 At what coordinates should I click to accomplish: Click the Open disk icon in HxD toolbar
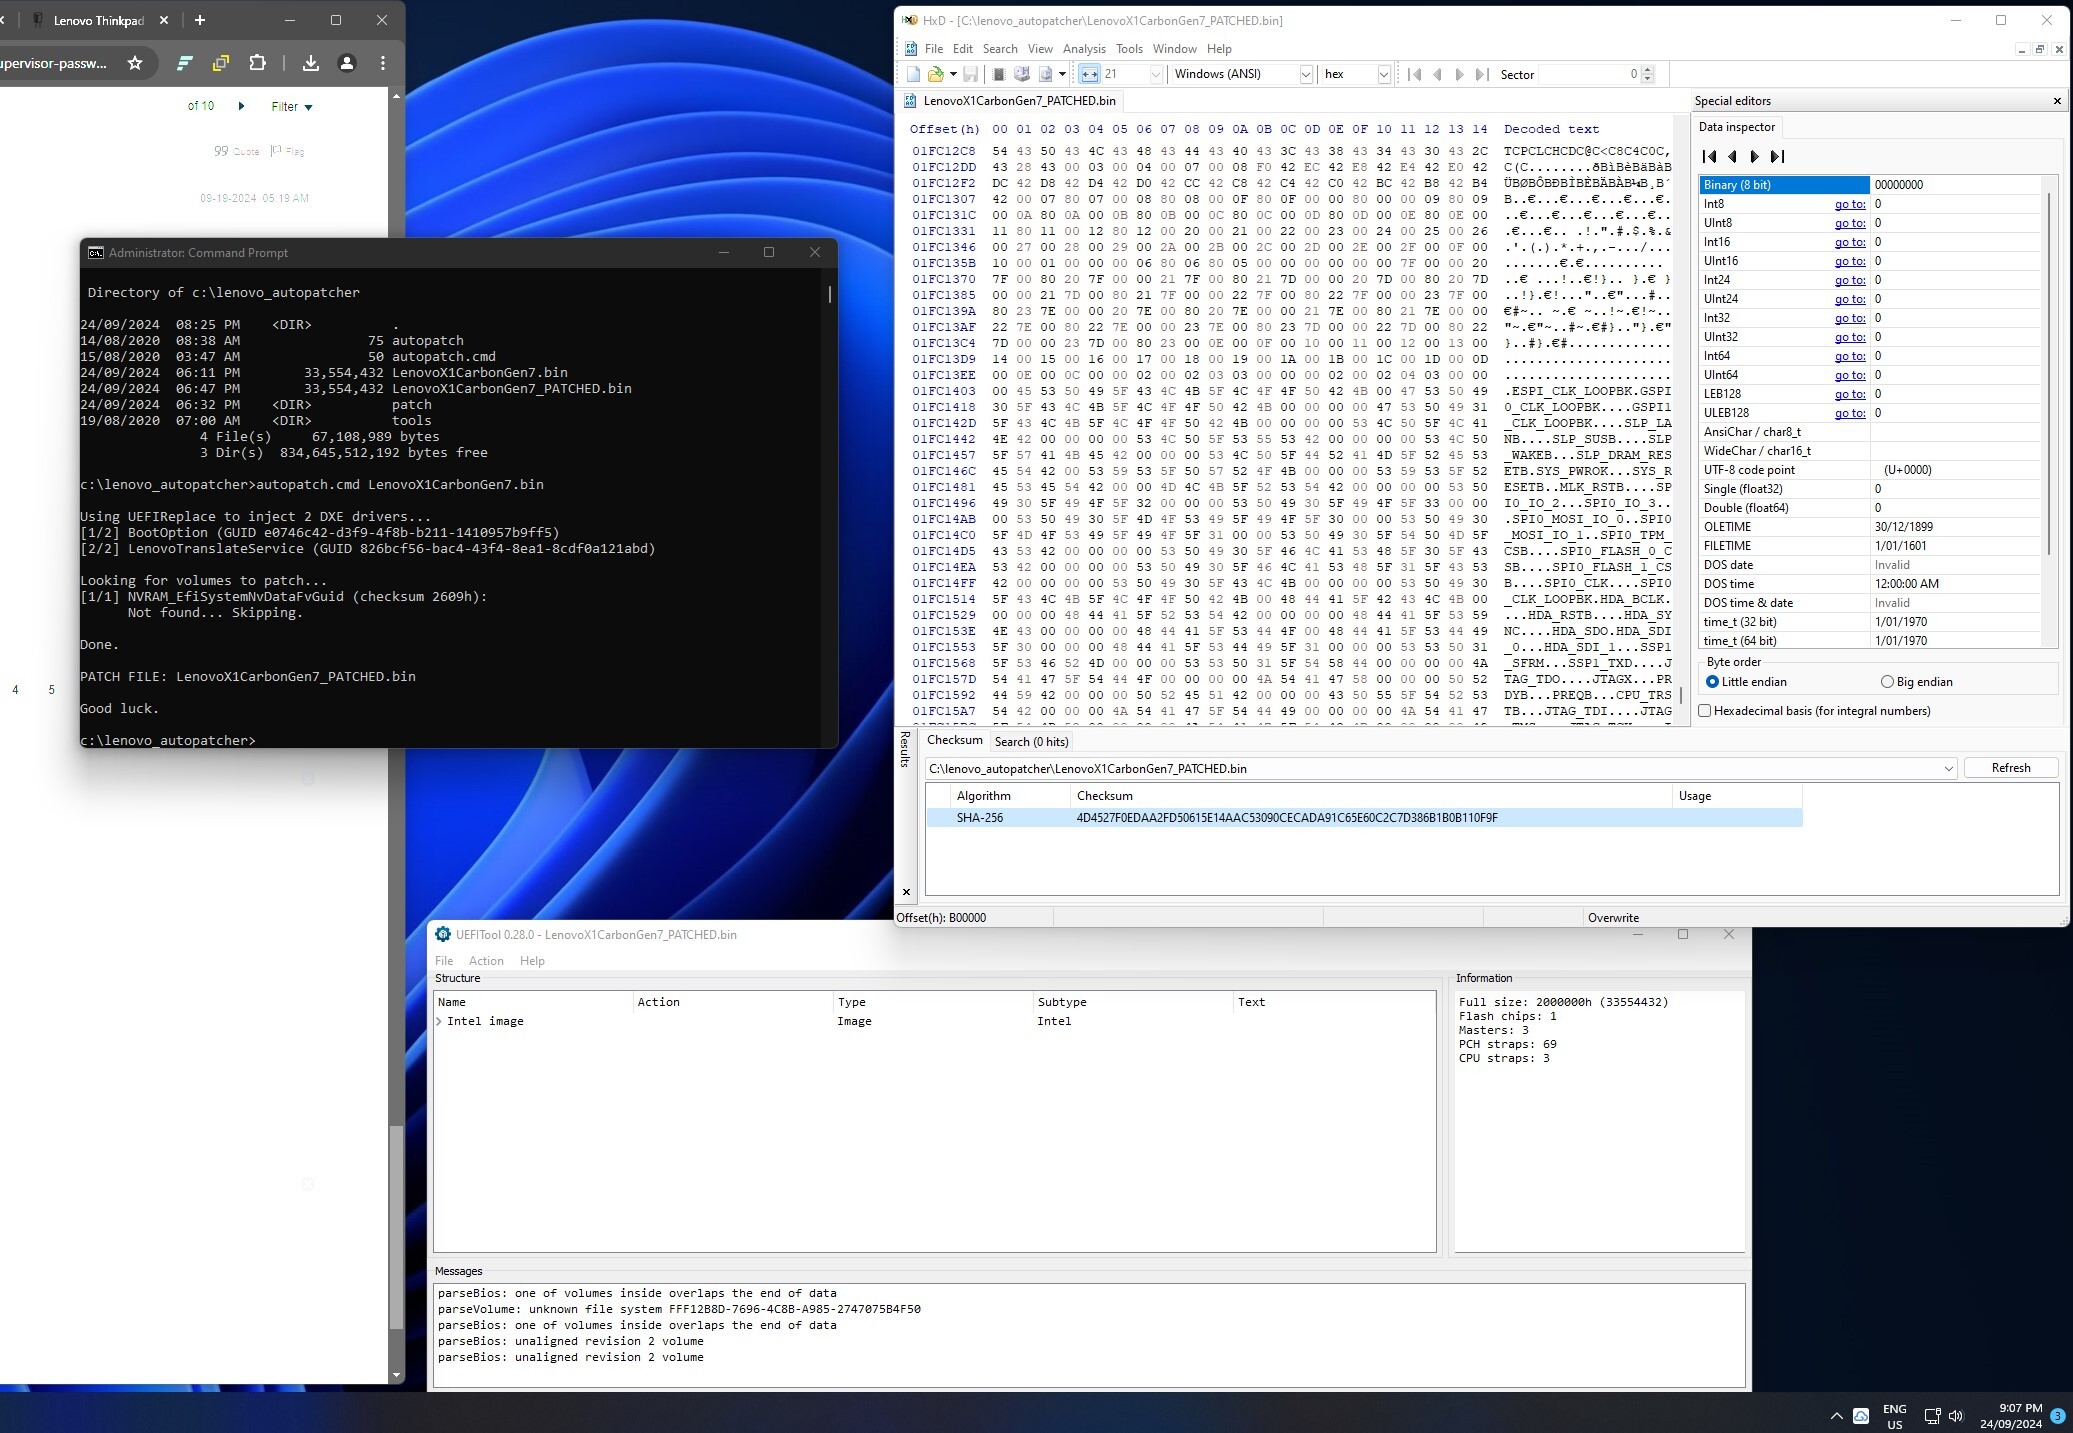(1021, 74)
